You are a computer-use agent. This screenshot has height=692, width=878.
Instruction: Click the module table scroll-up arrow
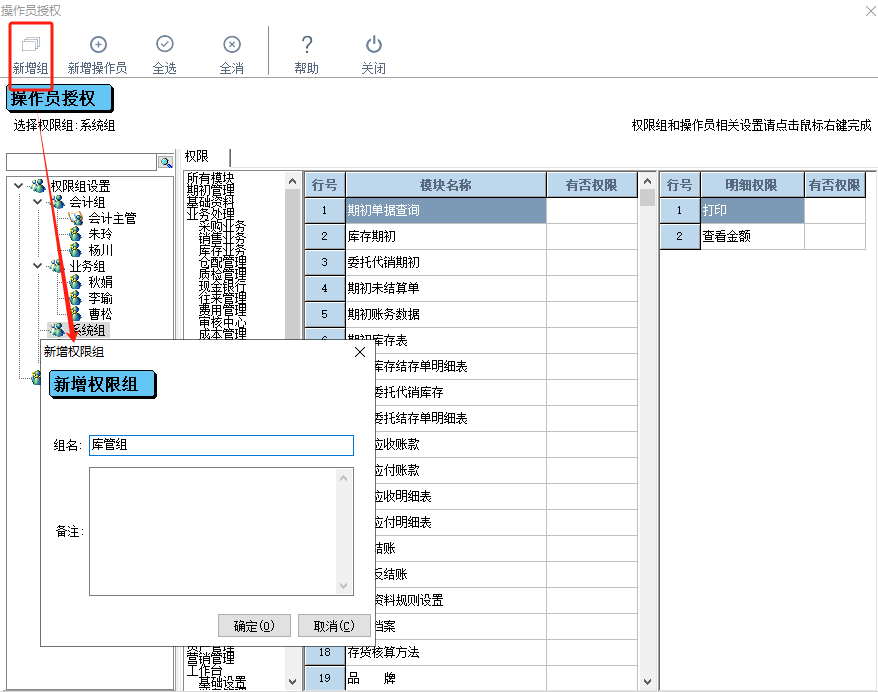[647, 181]
